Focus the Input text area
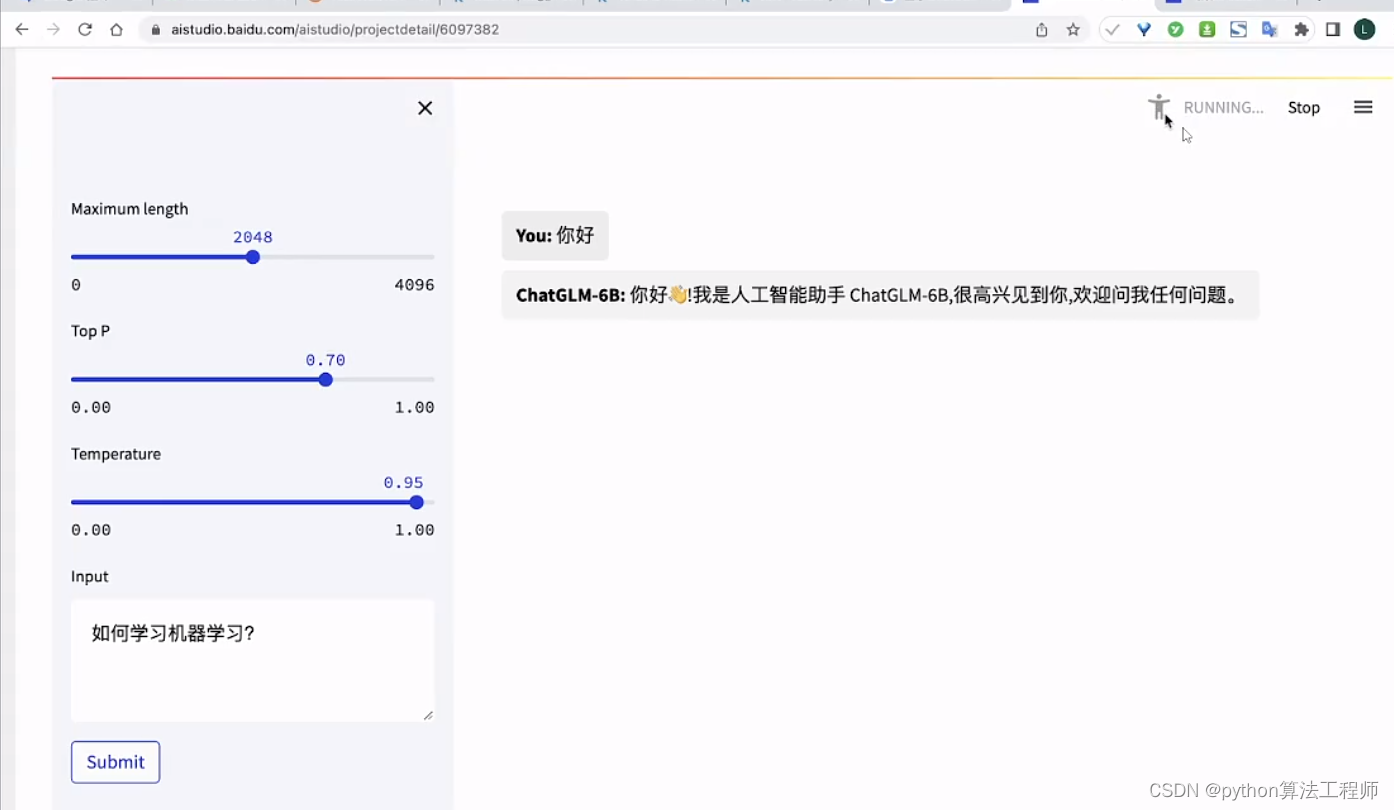Image resolution: width=1394 pixels, height=810 pixels. [x=252, y=661]
